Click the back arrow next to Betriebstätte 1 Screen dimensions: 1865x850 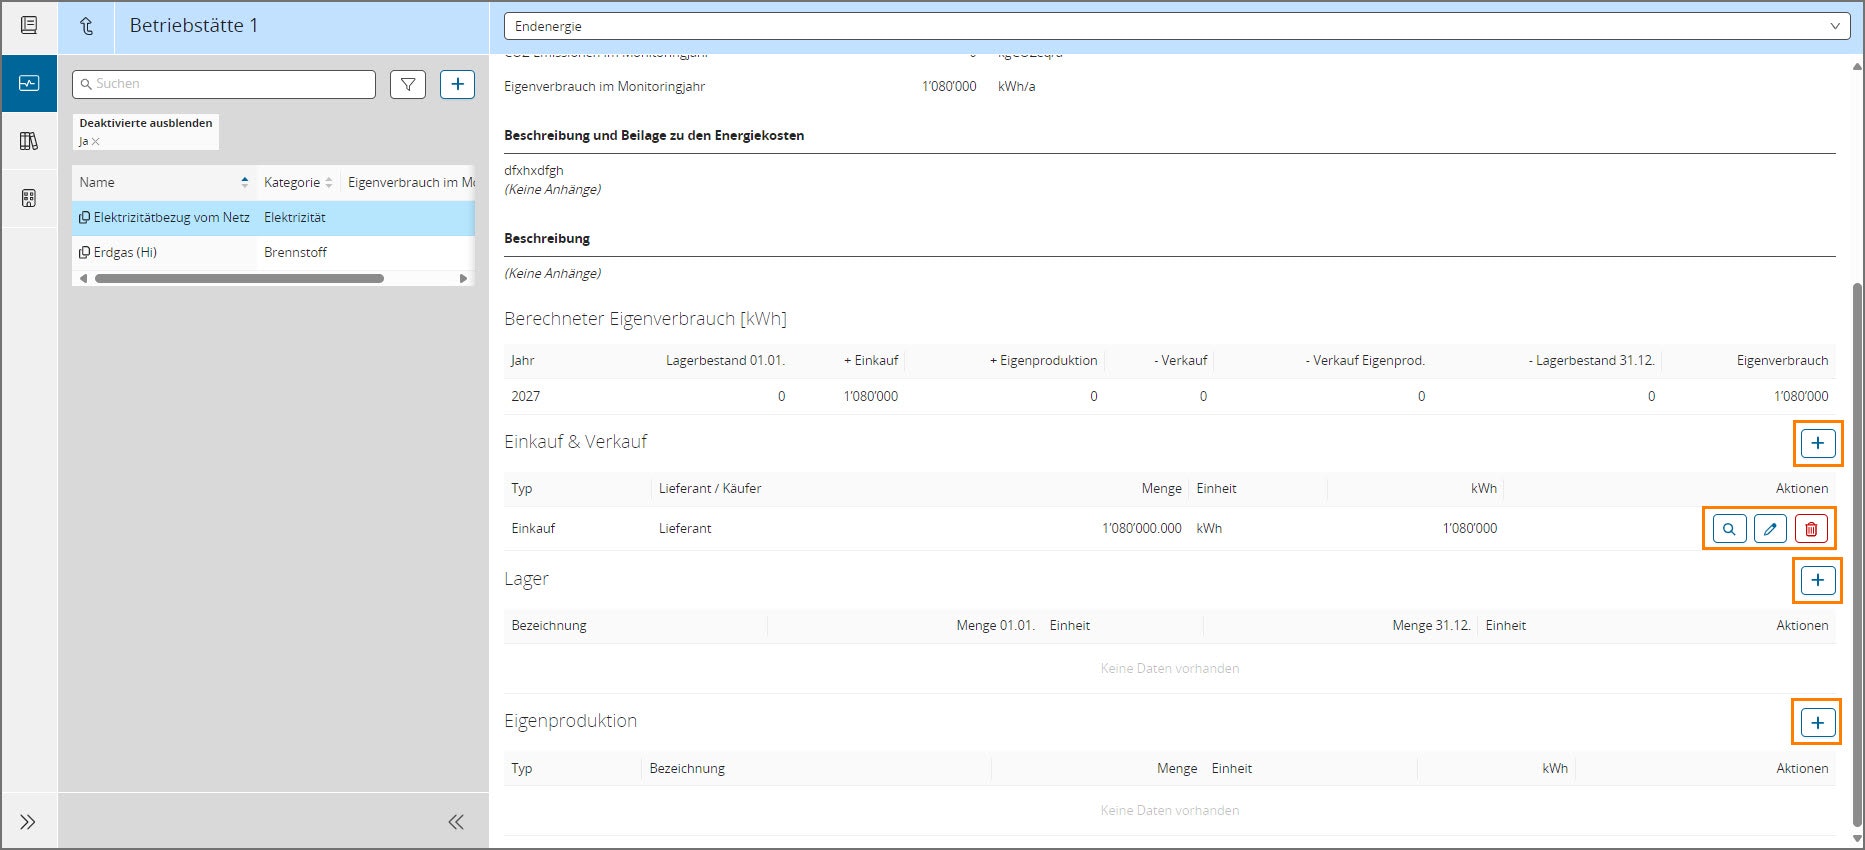coord(87,27)
